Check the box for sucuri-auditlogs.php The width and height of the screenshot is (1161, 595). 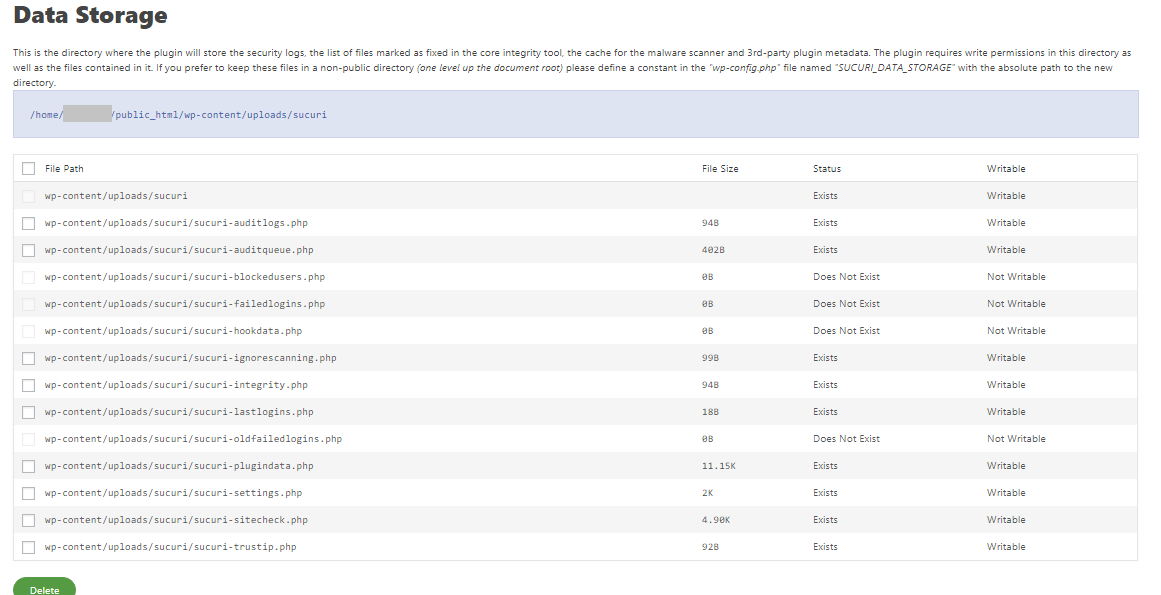[x=28, y=223]
